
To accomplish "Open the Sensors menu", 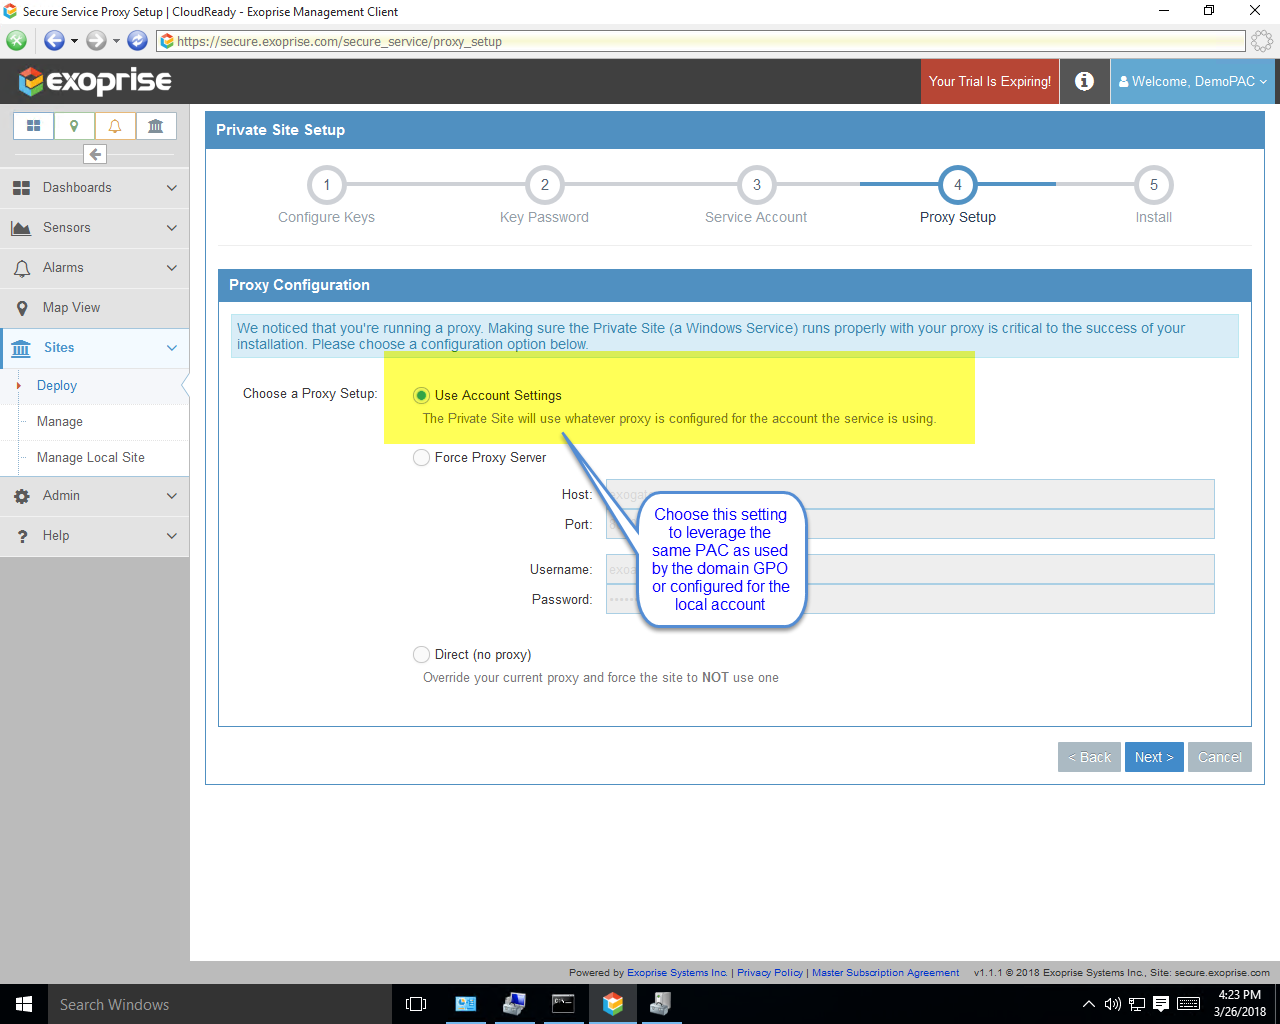I will (95, 228).
